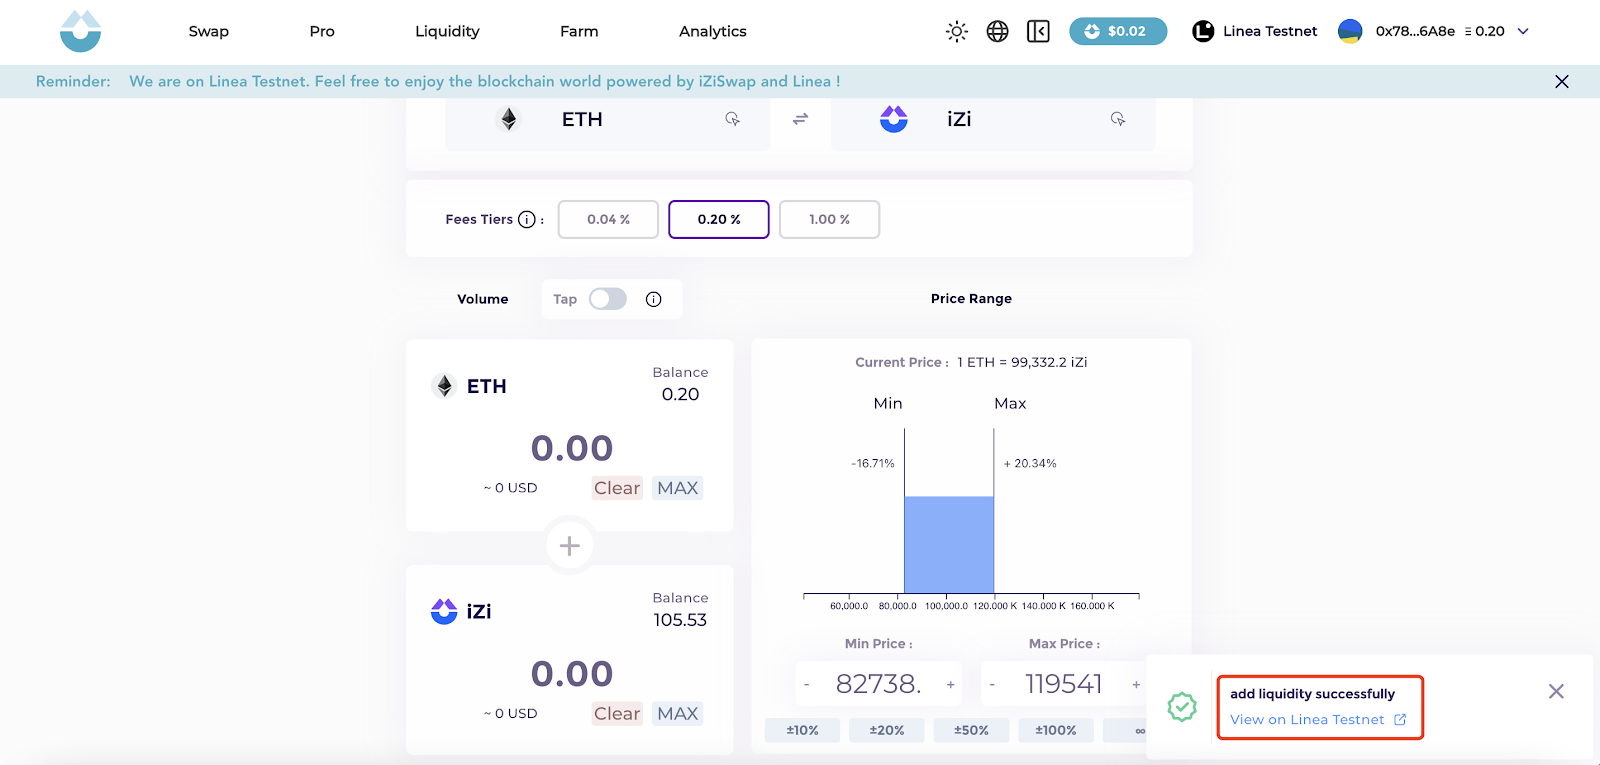Open the Pro page
This screenshot has height=765, width=1600.
tap(322, 31)
